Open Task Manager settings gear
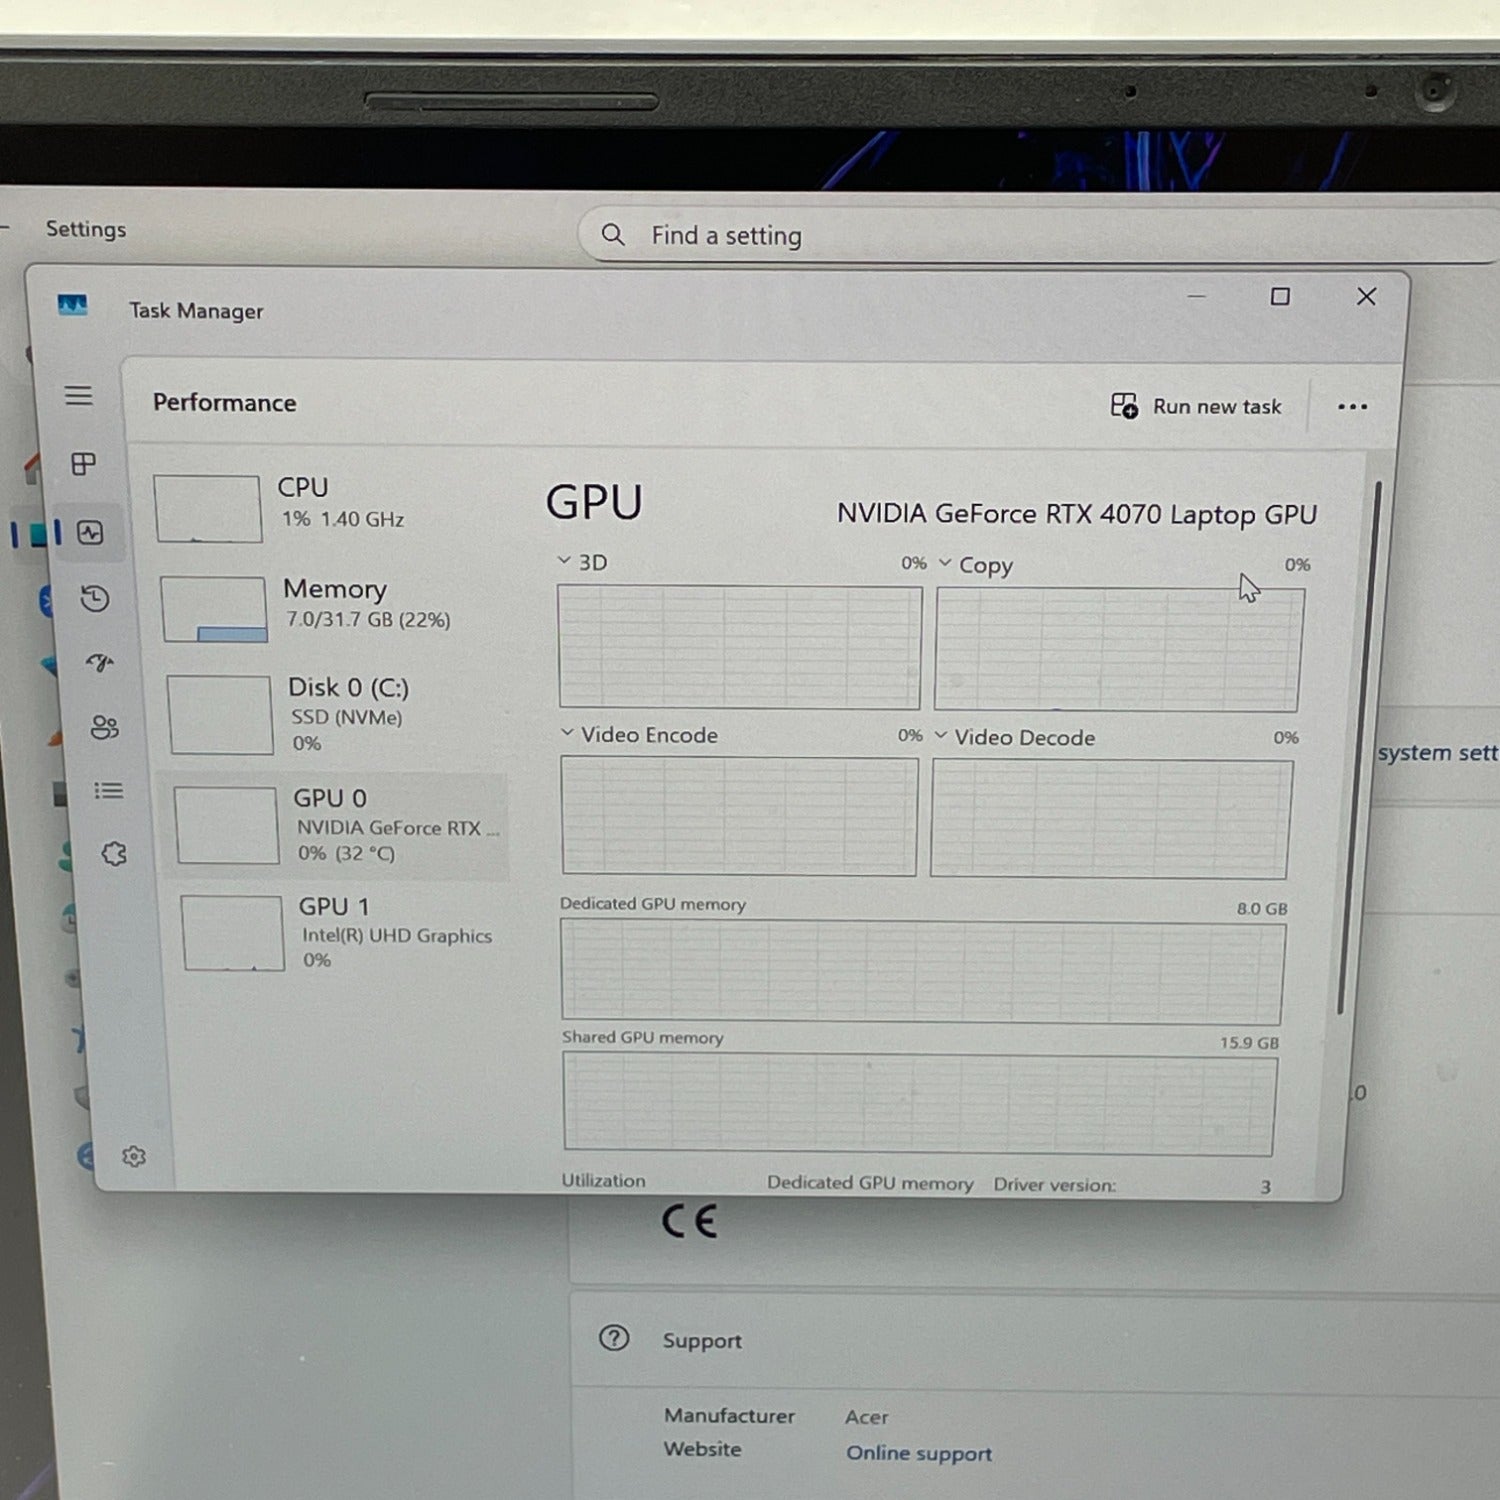Viewport: 1500px width, 1500px height. pyautogui.click(x=134, y=1157)
